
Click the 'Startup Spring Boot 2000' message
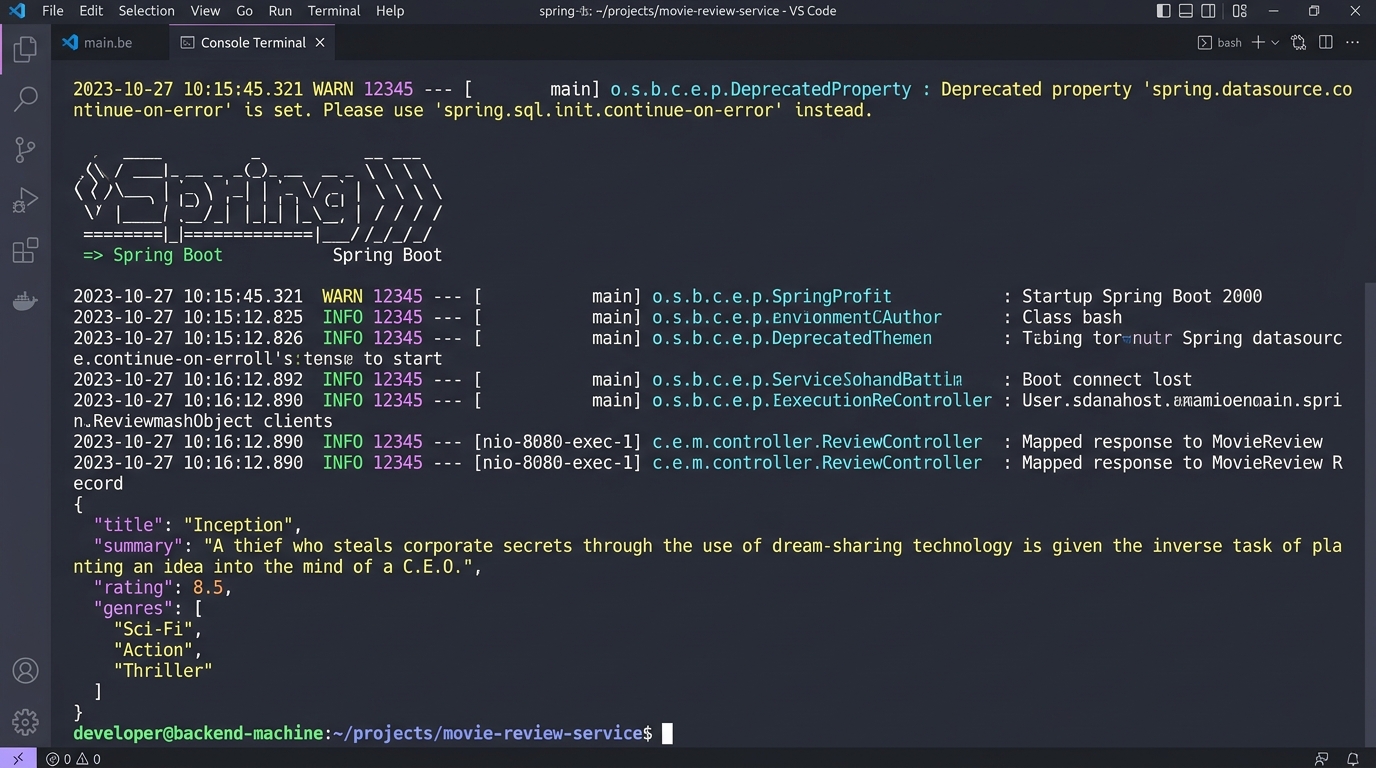[x=1142, y=296]
